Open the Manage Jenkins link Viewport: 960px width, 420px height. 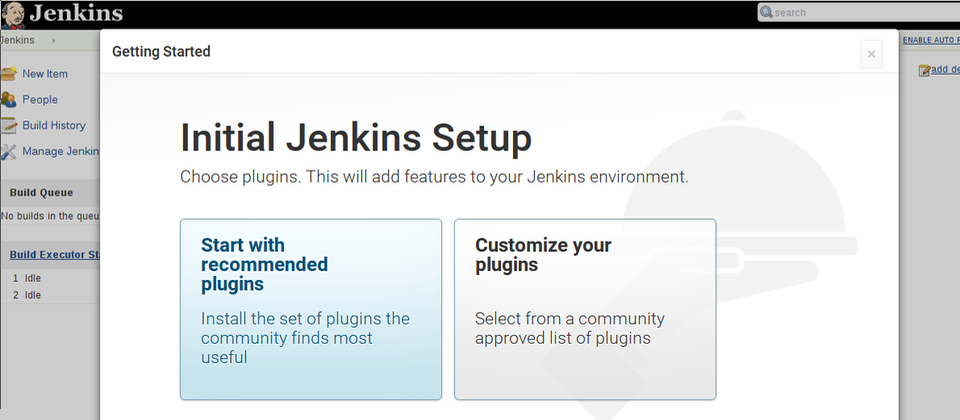(x=61, y=151)
